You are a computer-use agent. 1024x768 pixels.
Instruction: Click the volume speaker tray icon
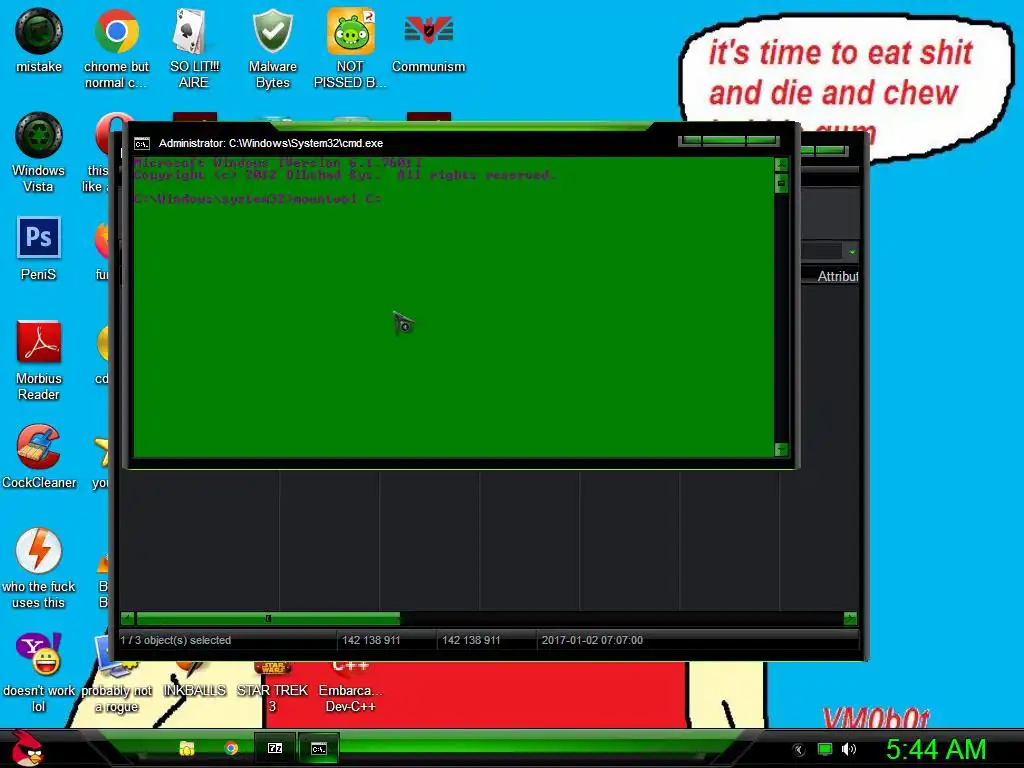[x=848, y=749]
